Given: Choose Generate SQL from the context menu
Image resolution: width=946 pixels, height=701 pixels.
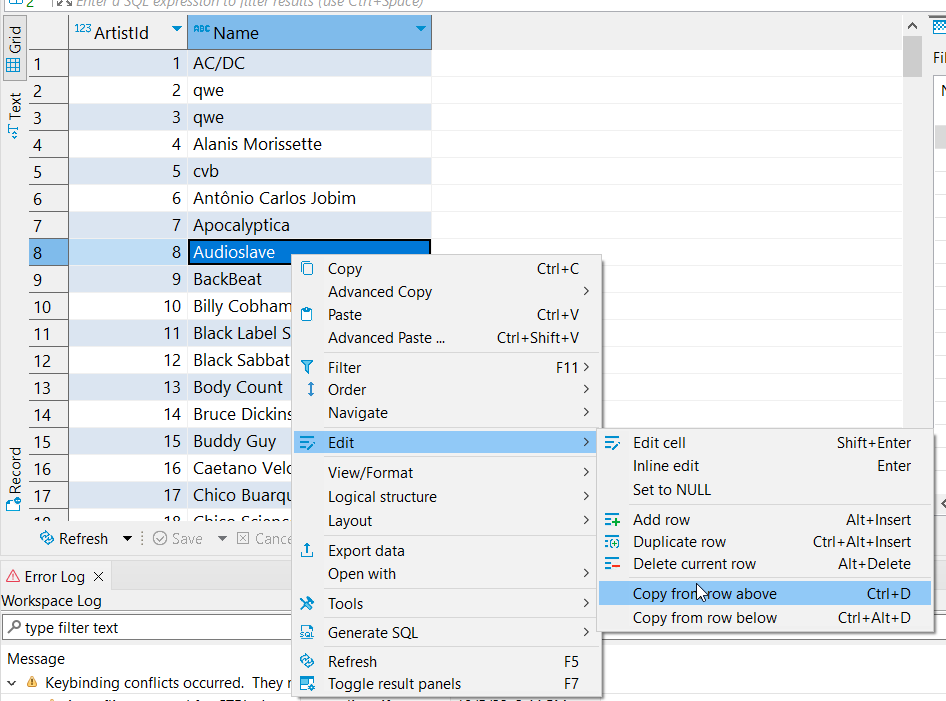Looking at the screenshot, I should pos(374,632).
